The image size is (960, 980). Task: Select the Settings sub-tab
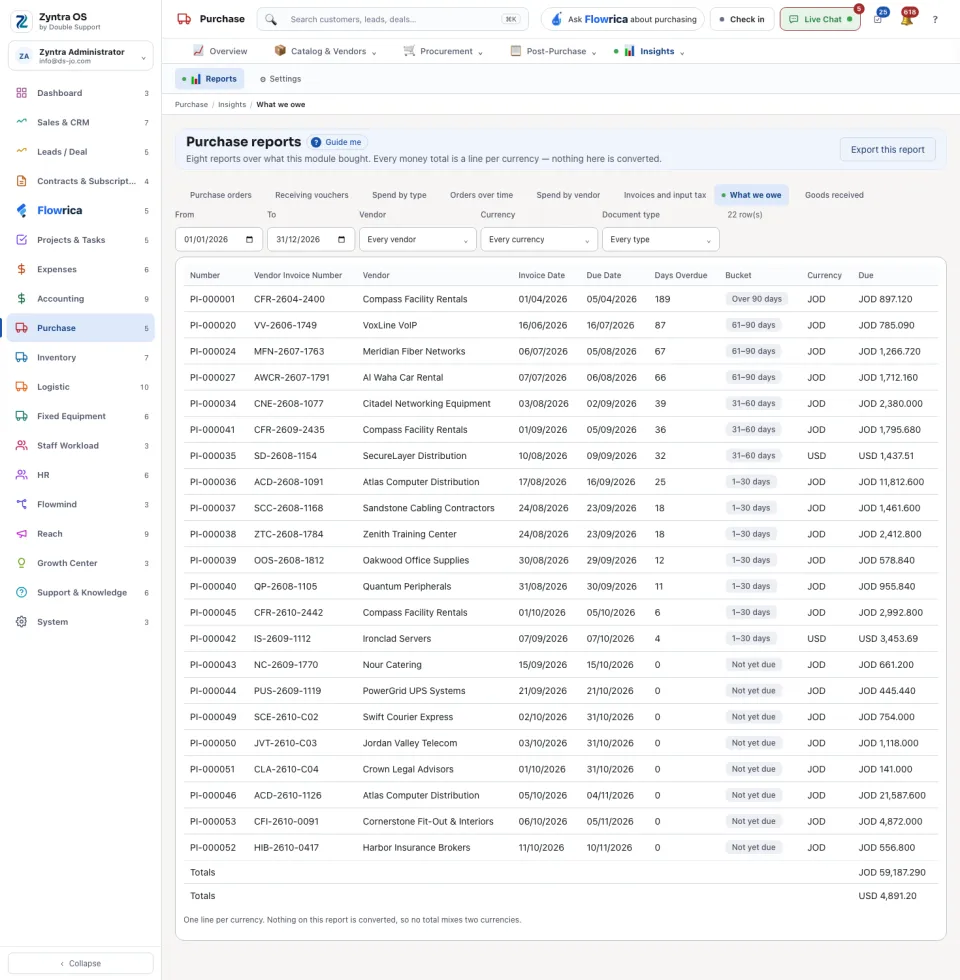tap(281, 79)
